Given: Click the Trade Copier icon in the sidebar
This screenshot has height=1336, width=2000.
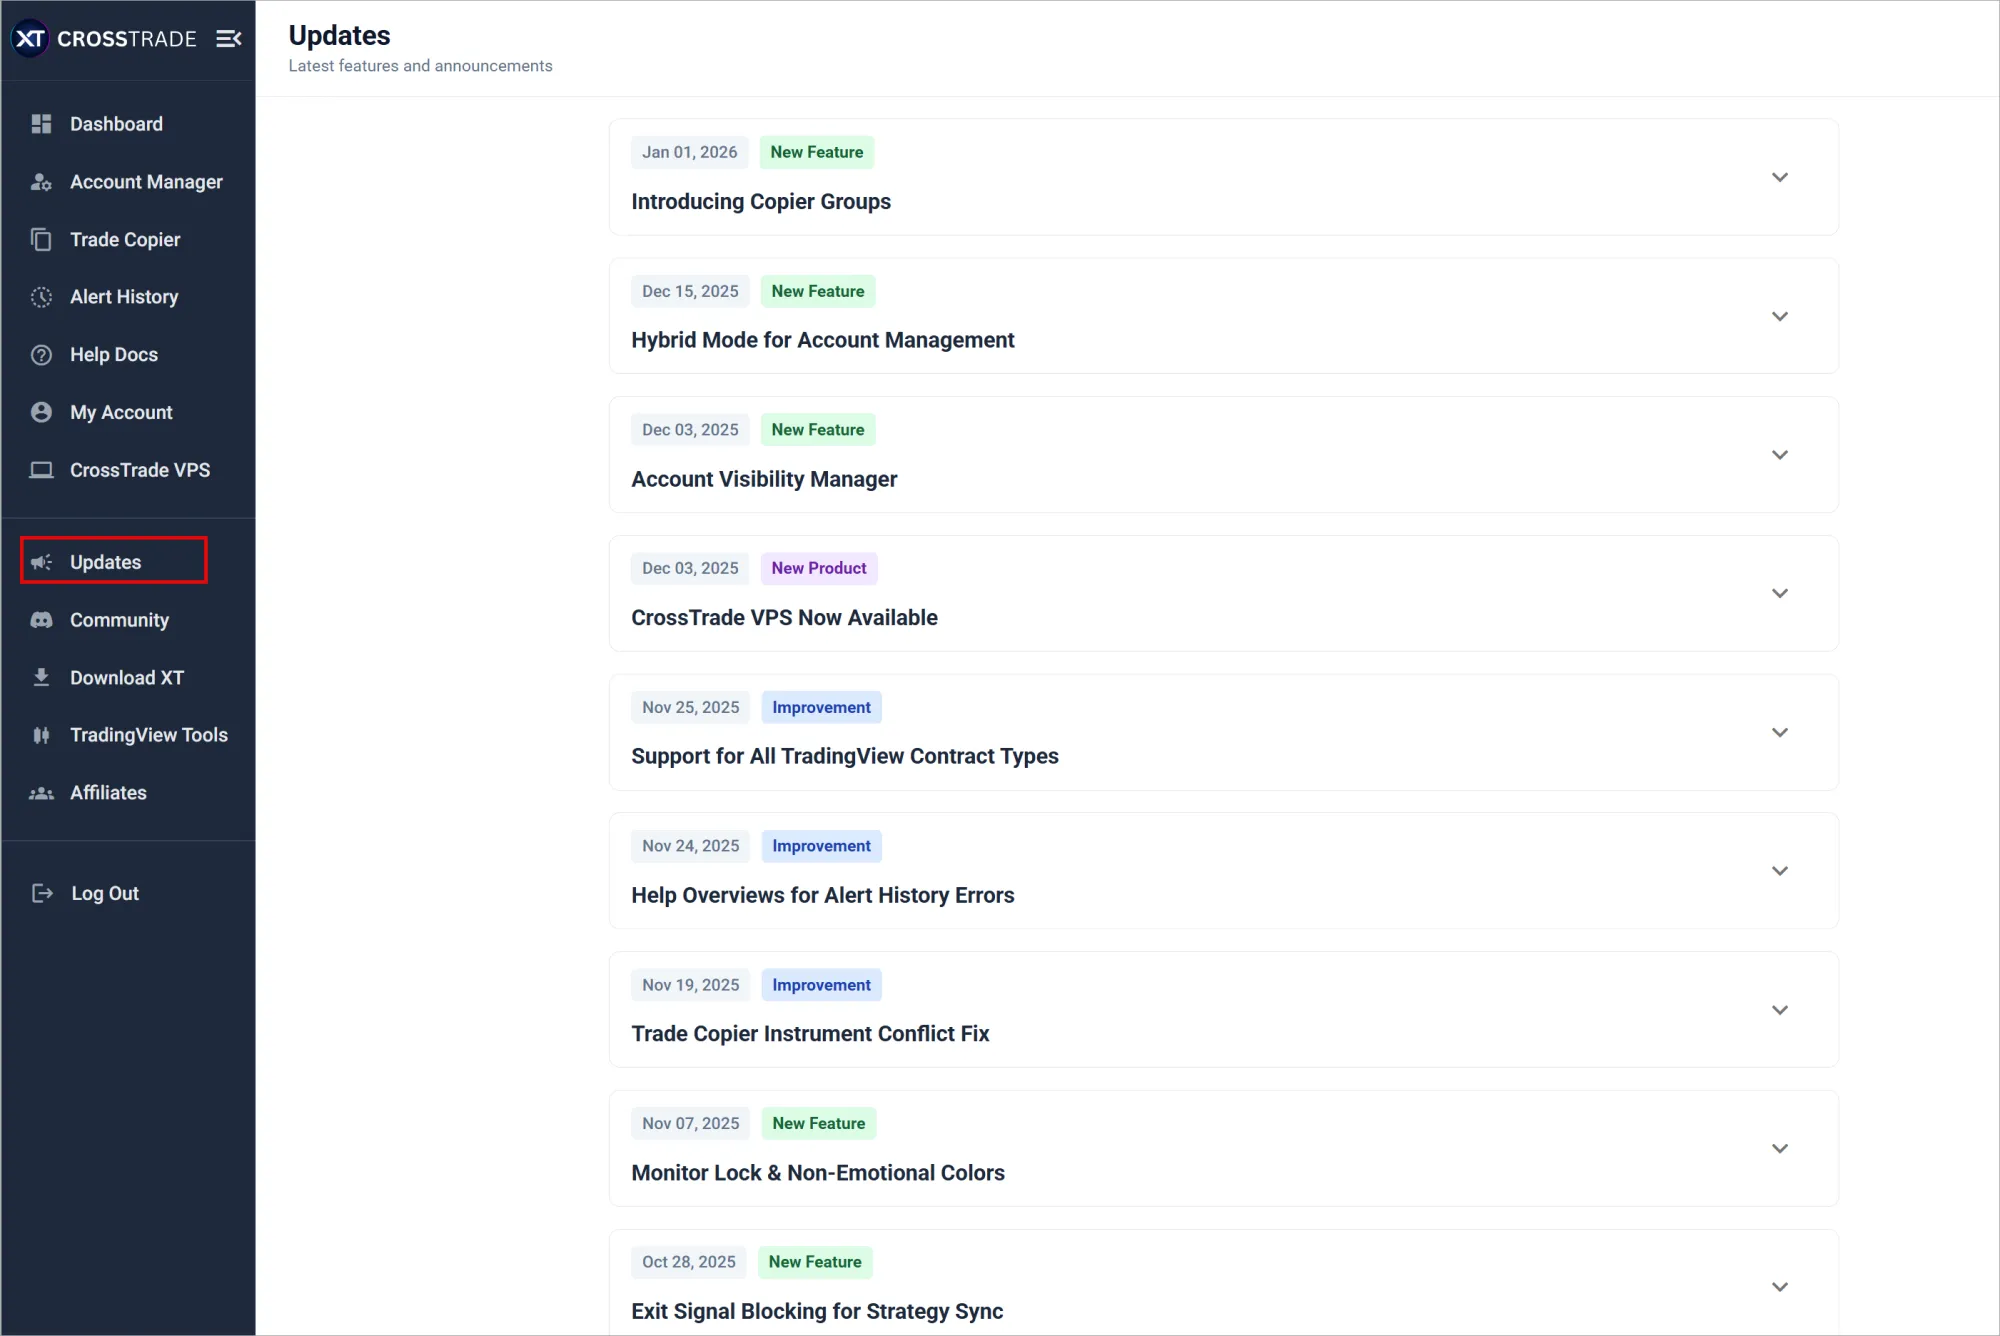Looking at the screenshot, I should (41, 240).
